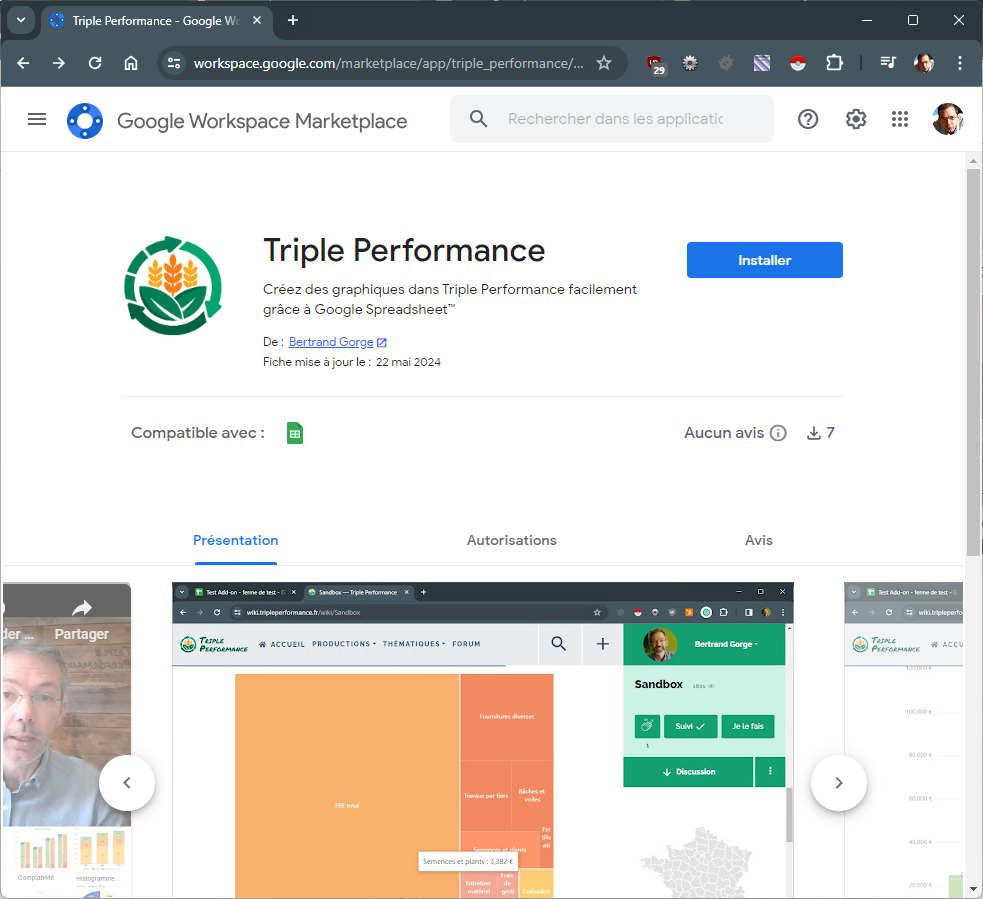Viewport: 983px width, 899px height.
Task: Click the blue Installer button
Action: [764, 260]
